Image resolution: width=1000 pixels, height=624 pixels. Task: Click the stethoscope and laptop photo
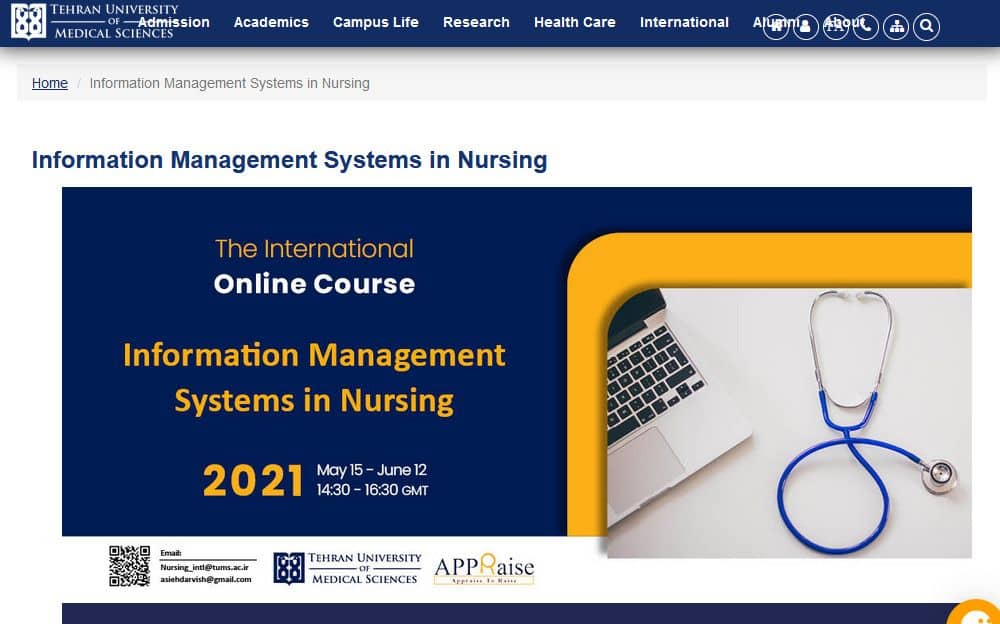tap(788, 420)
